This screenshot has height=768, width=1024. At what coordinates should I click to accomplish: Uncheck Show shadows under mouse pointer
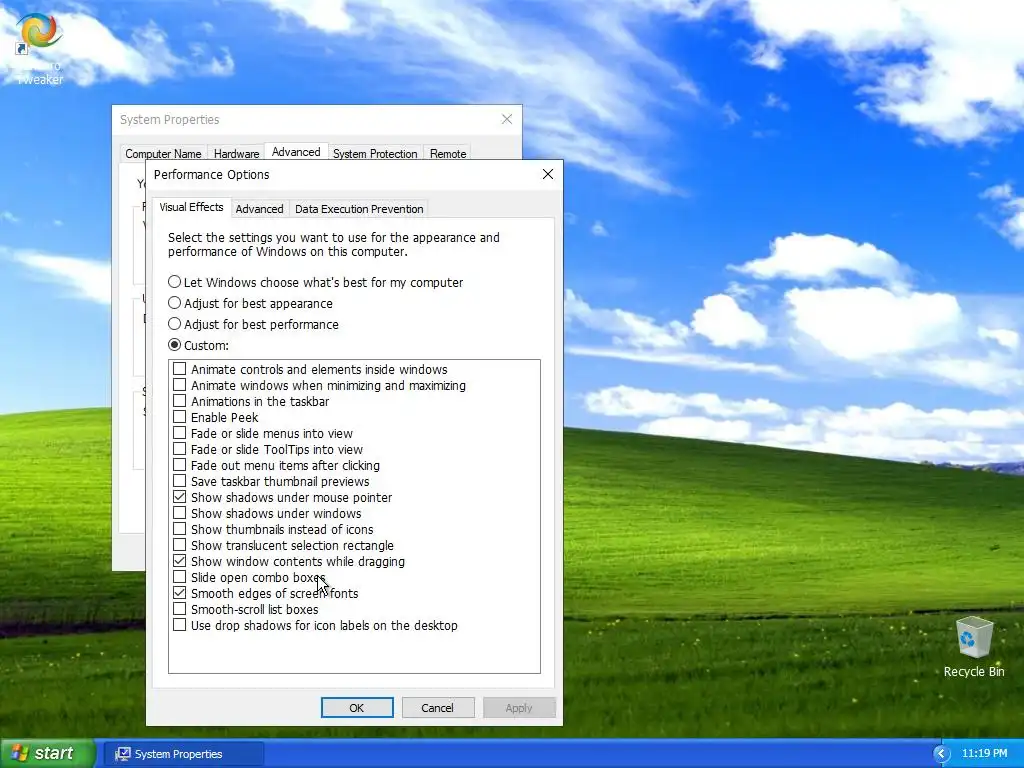[180, 497]
